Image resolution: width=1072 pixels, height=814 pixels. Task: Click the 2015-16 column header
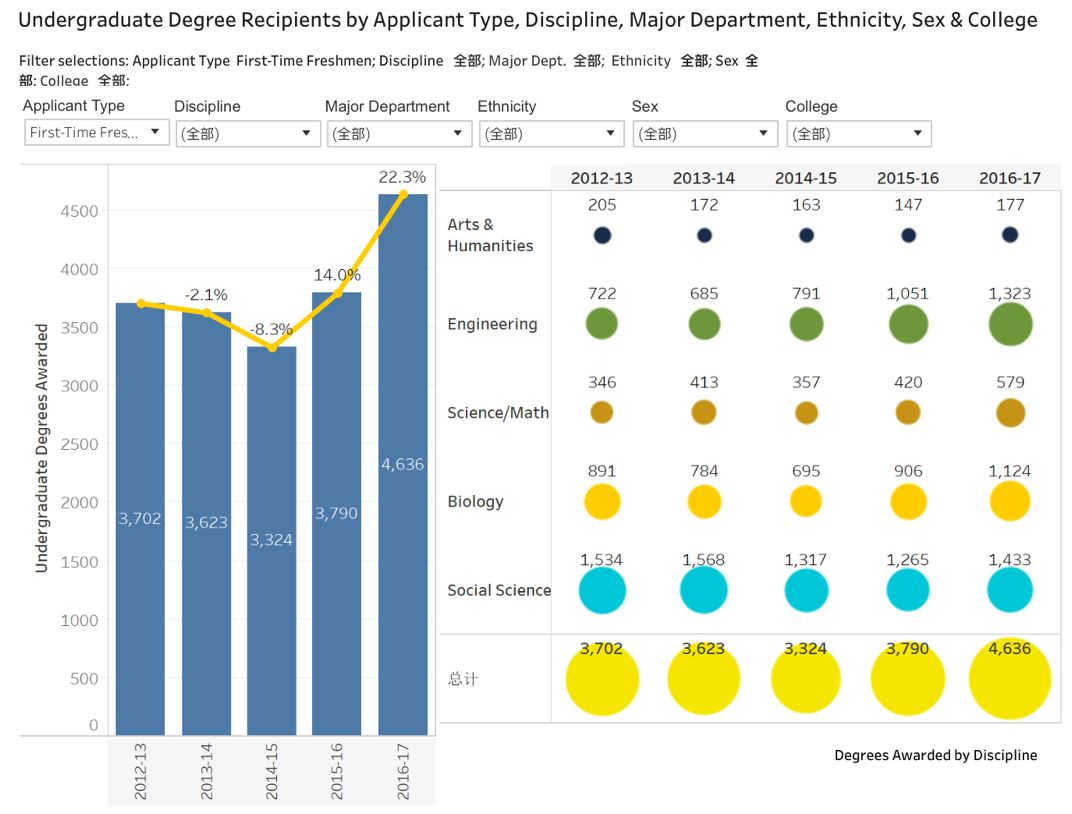coord(907,178)
